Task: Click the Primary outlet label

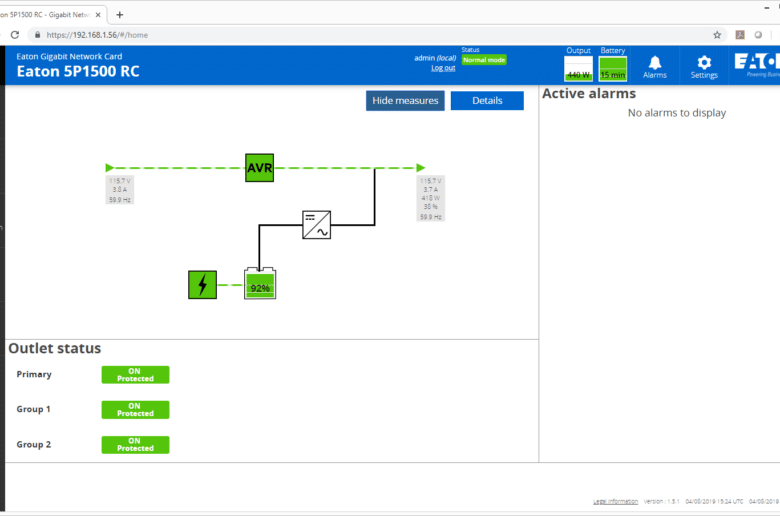Action: [34, 374]
